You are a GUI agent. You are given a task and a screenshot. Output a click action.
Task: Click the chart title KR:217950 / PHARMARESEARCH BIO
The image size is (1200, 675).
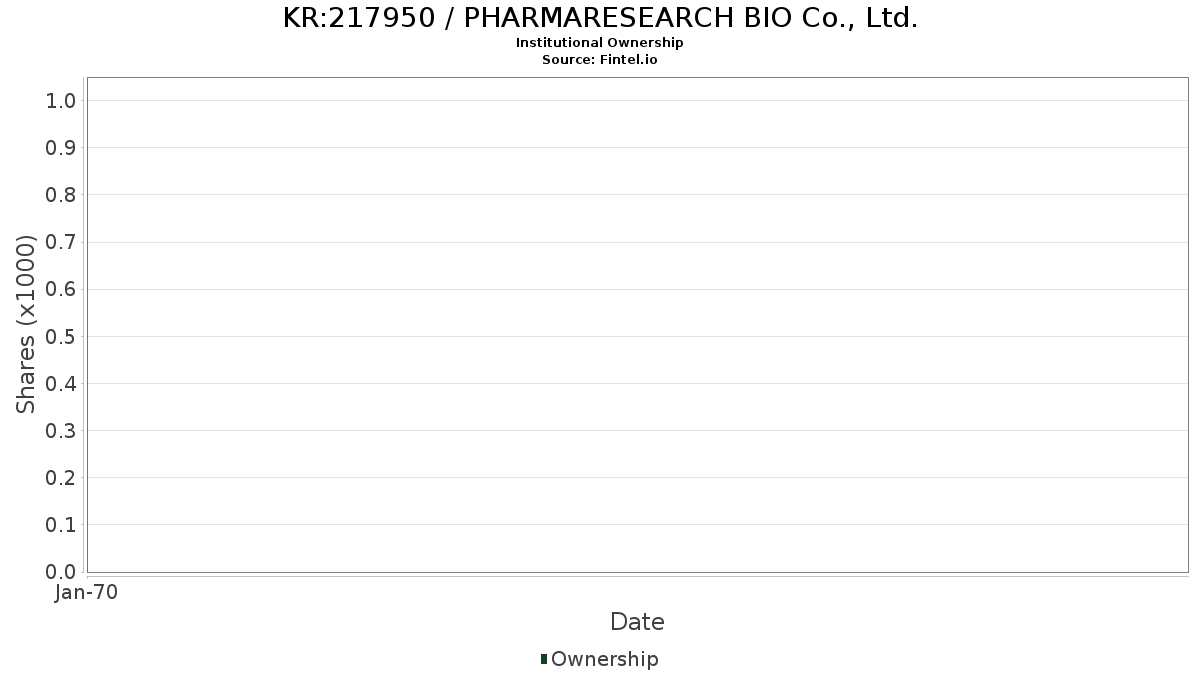600,18
